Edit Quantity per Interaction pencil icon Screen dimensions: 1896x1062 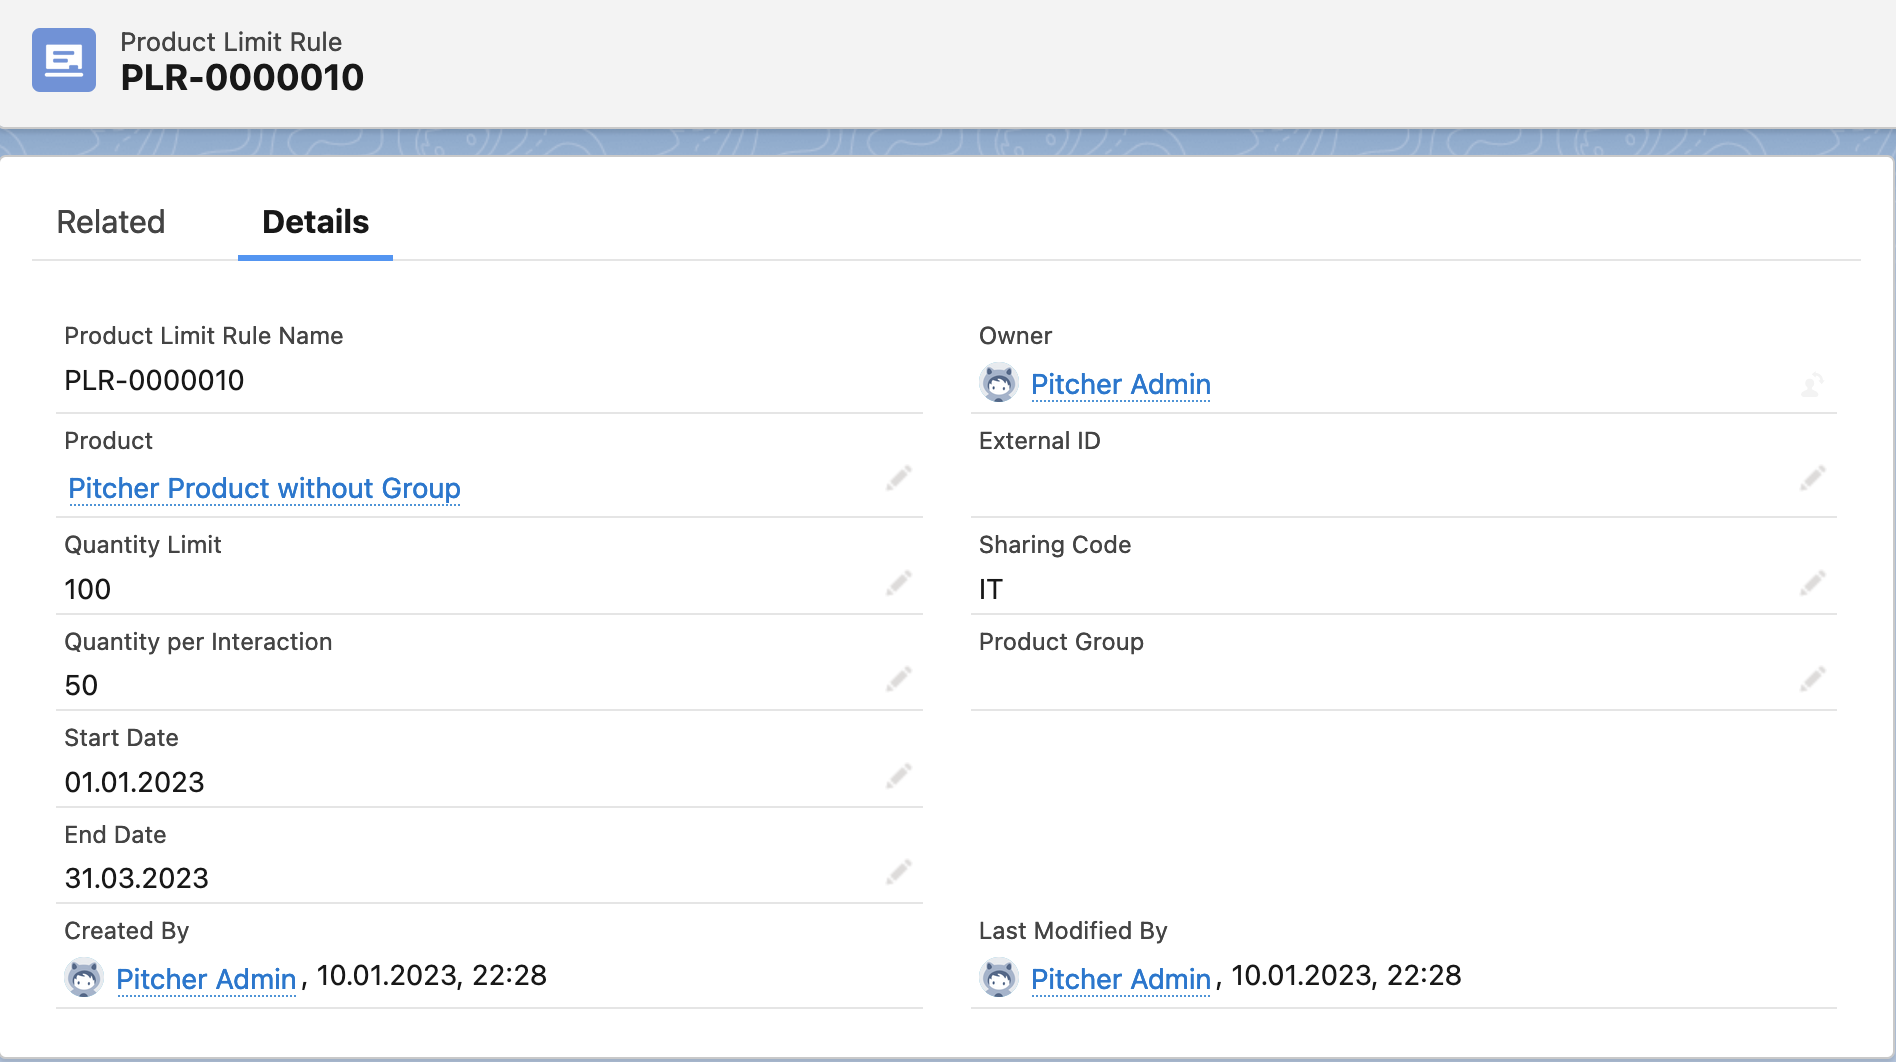tap(898, 680)
